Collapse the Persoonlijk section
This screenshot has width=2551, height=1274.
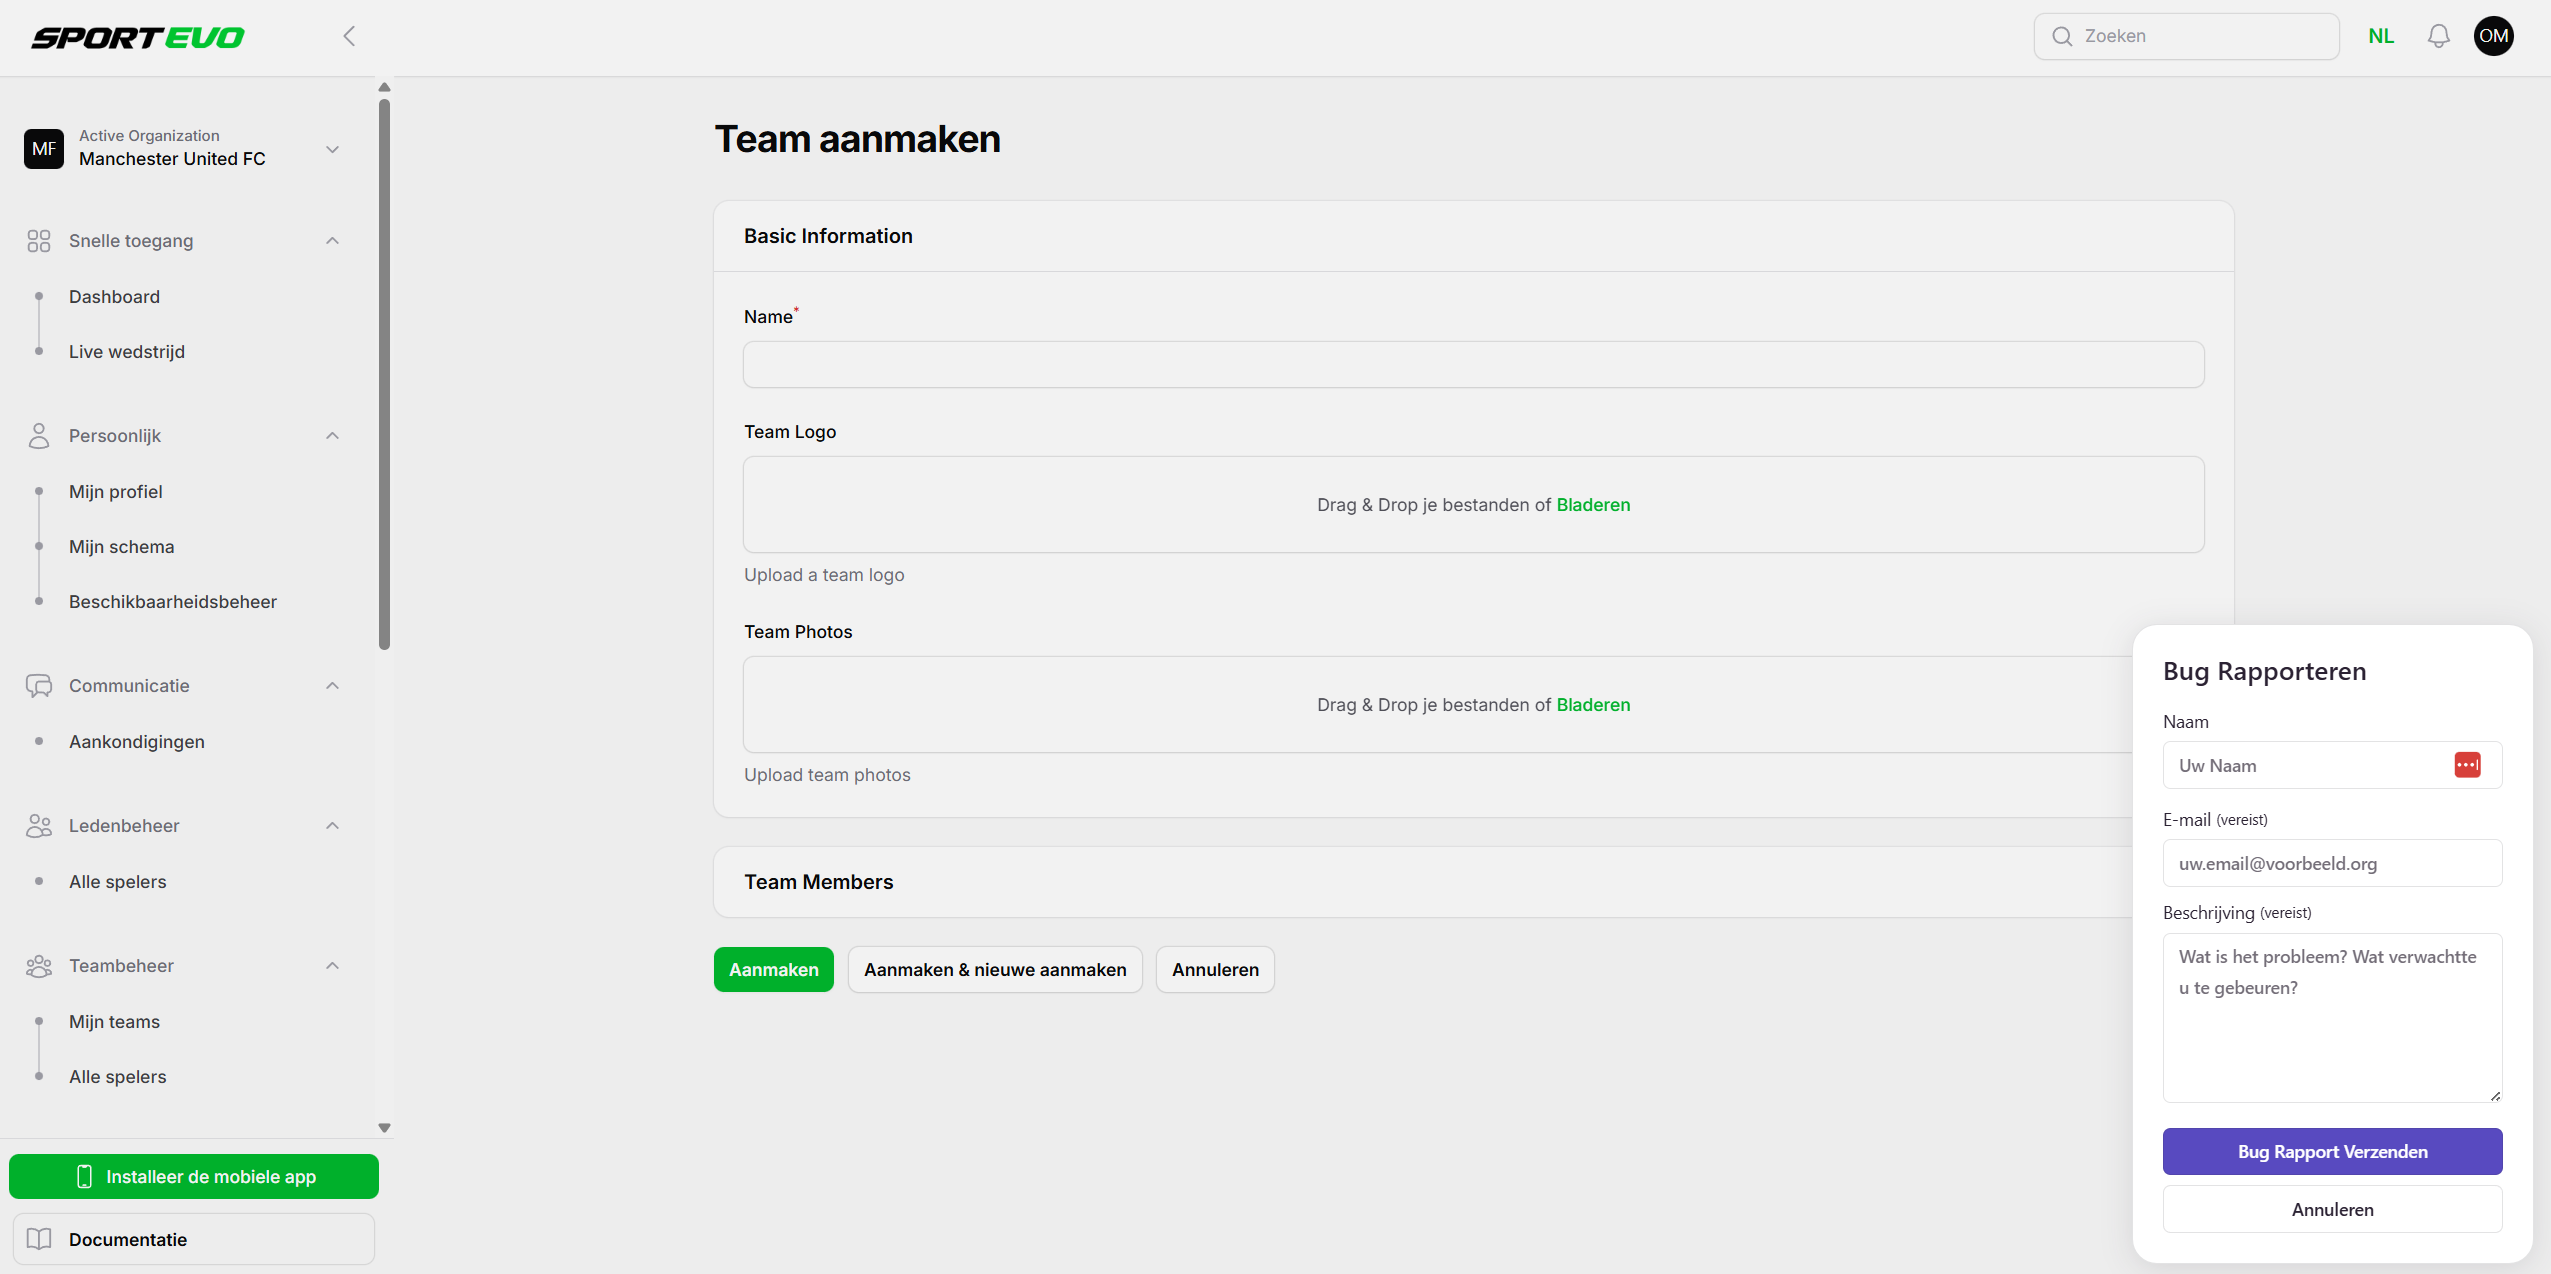click(333, 436)
